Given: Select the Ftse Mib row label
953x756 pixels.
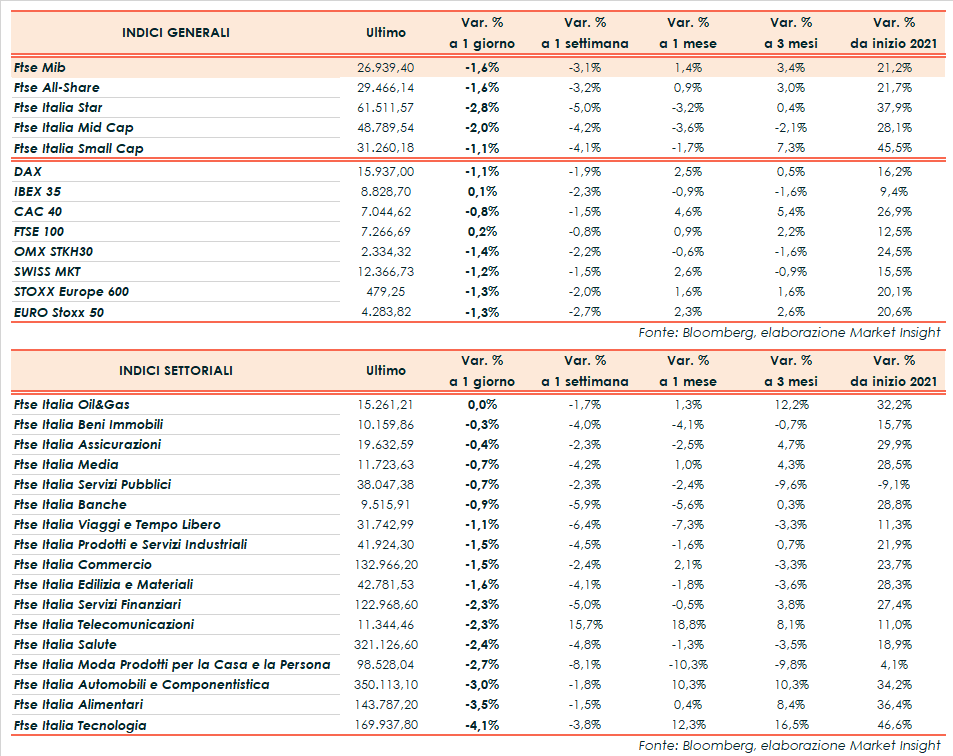Looking at the screenshot, I should tap(41, 67).
